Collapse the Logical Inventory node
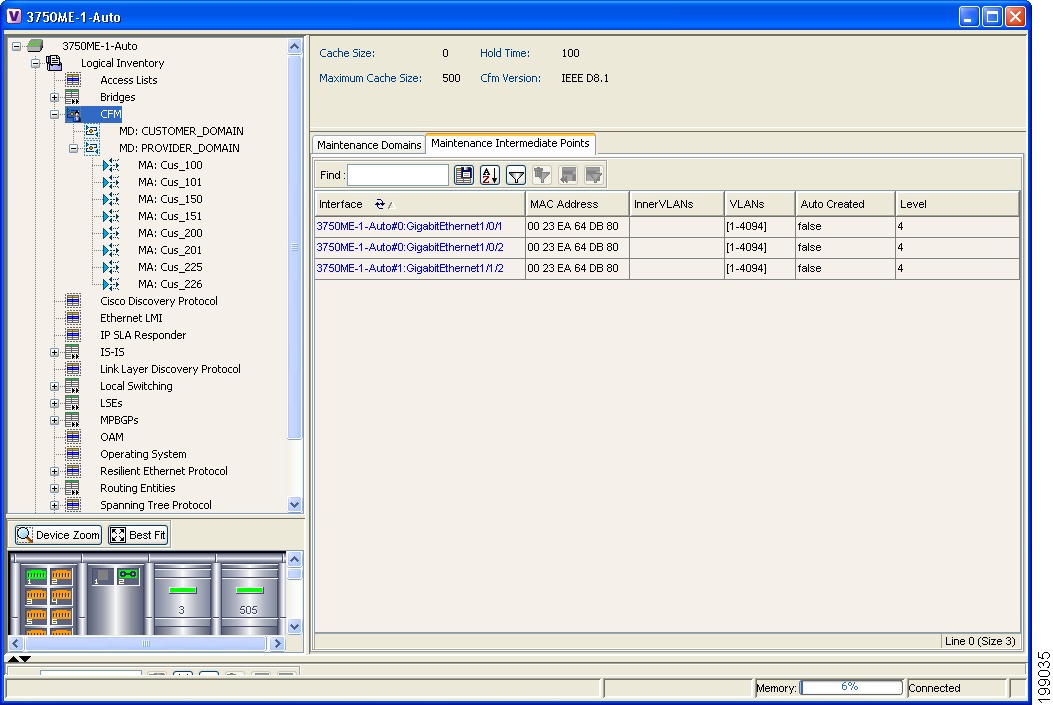 (x=36, y=63)
